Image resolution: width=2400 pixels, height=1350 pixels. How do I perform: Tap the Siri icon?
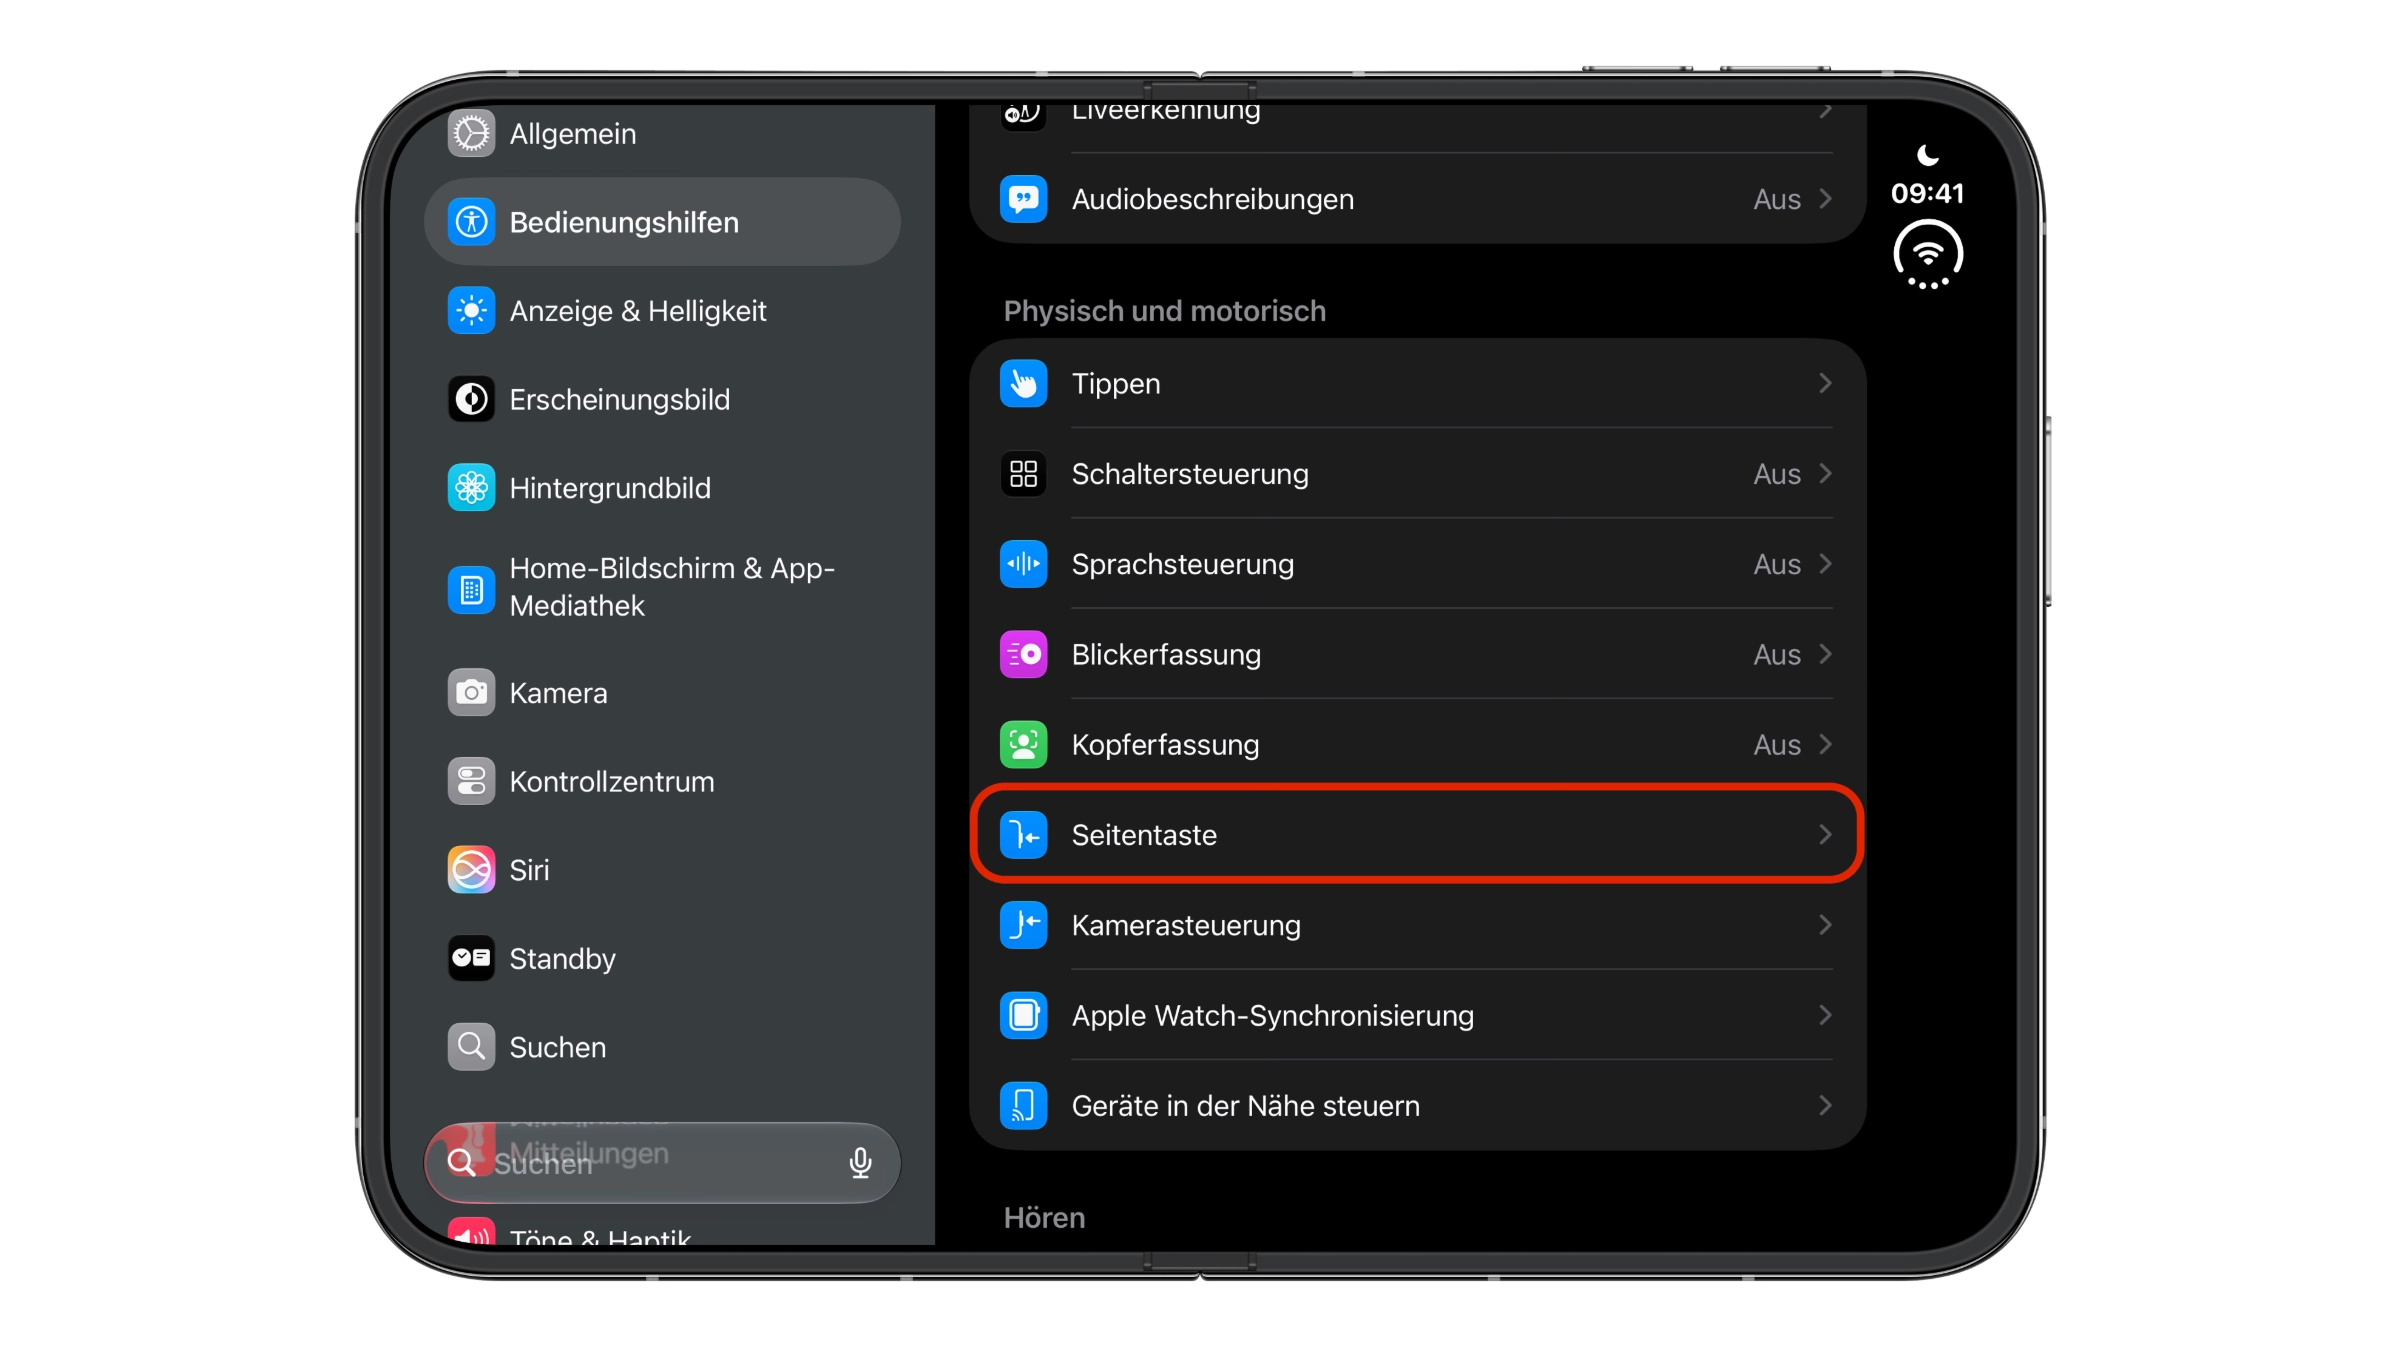click(x=471, y=870)
